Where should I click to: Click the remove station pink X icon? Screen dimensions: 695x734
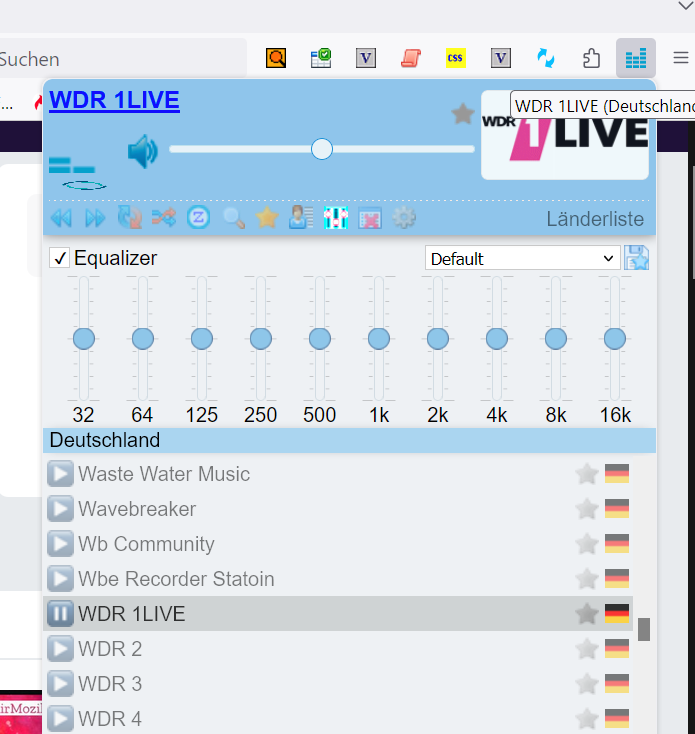[370, 218]
